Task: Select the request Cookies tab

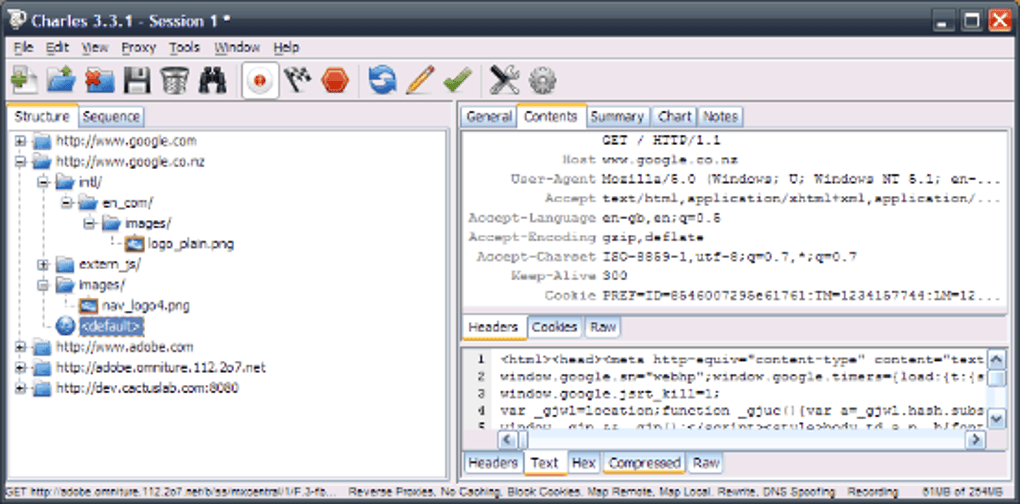Action: 555,327
